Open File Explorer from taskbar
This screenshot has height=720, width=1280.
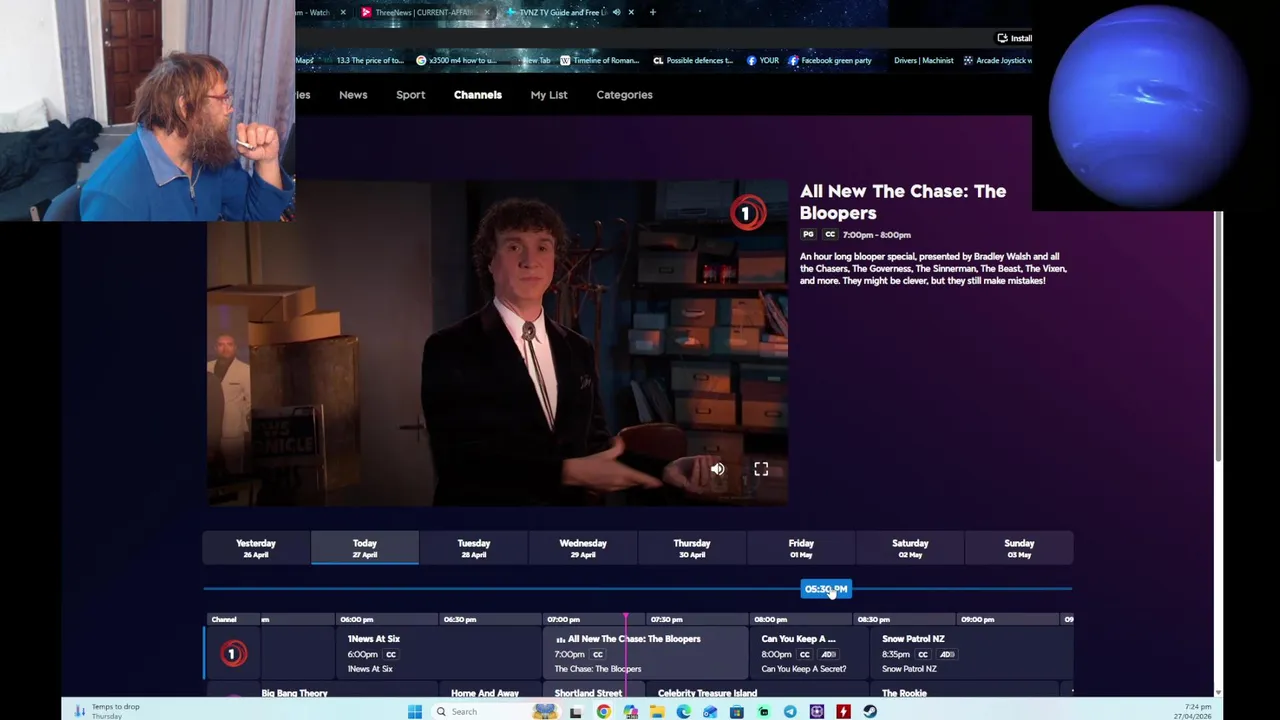click(657, 712)
